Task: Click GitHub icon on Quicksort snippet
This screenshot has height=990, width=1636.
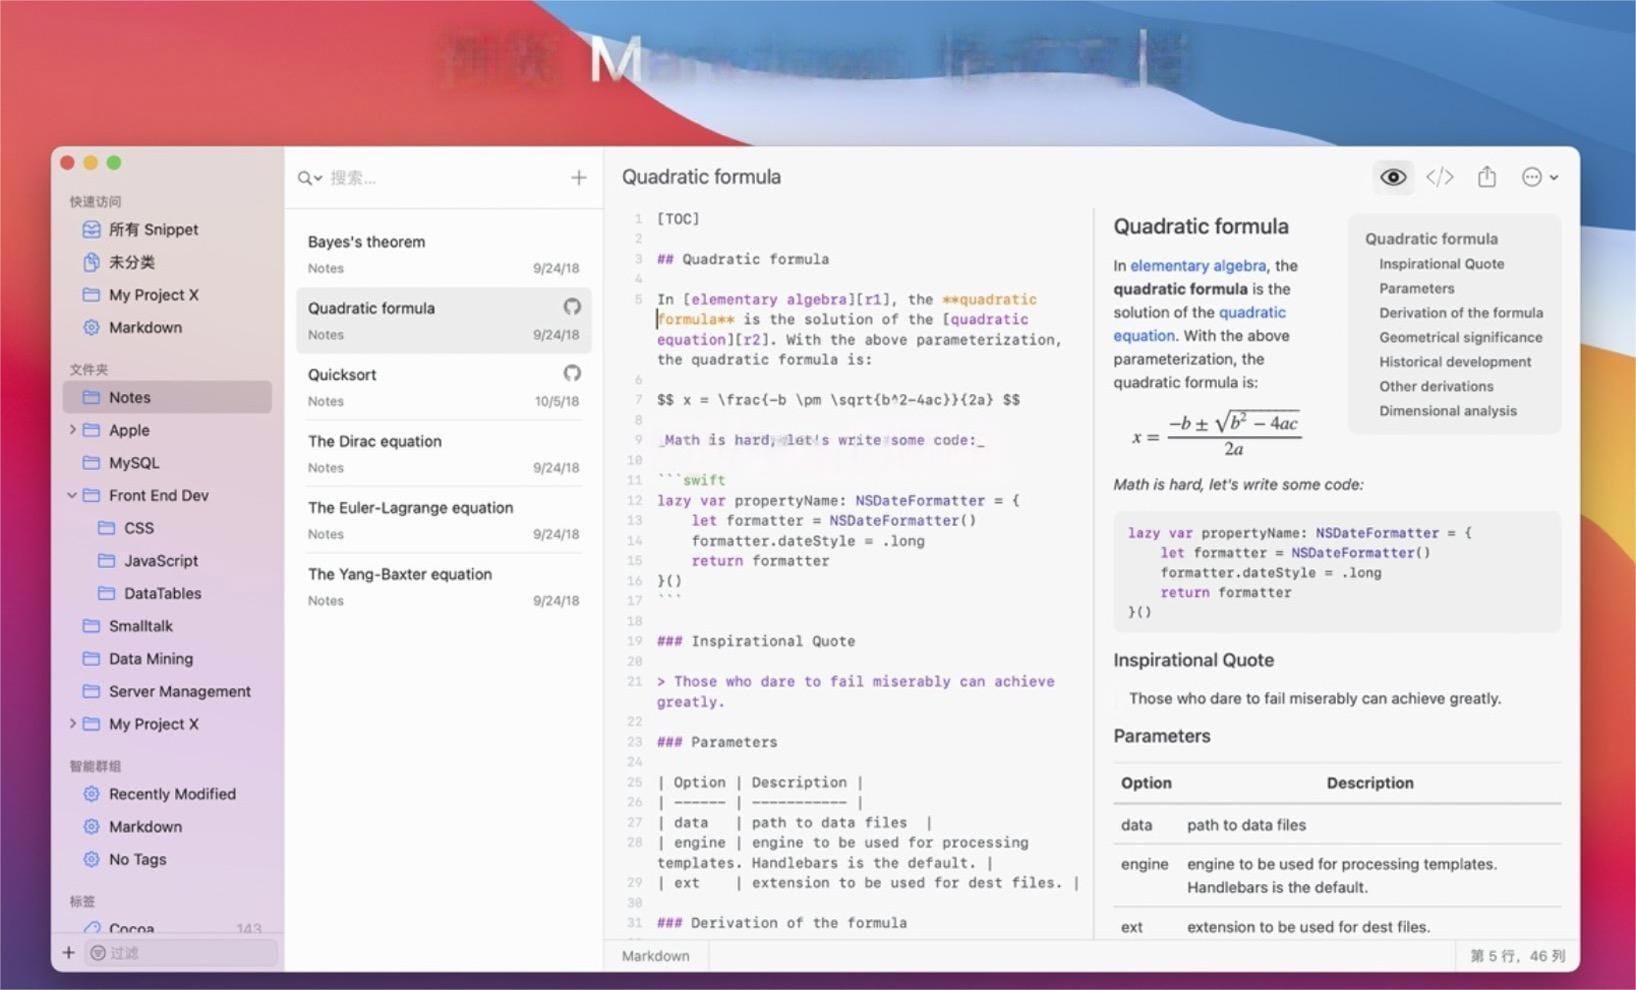Action: [x=572, y=373]
